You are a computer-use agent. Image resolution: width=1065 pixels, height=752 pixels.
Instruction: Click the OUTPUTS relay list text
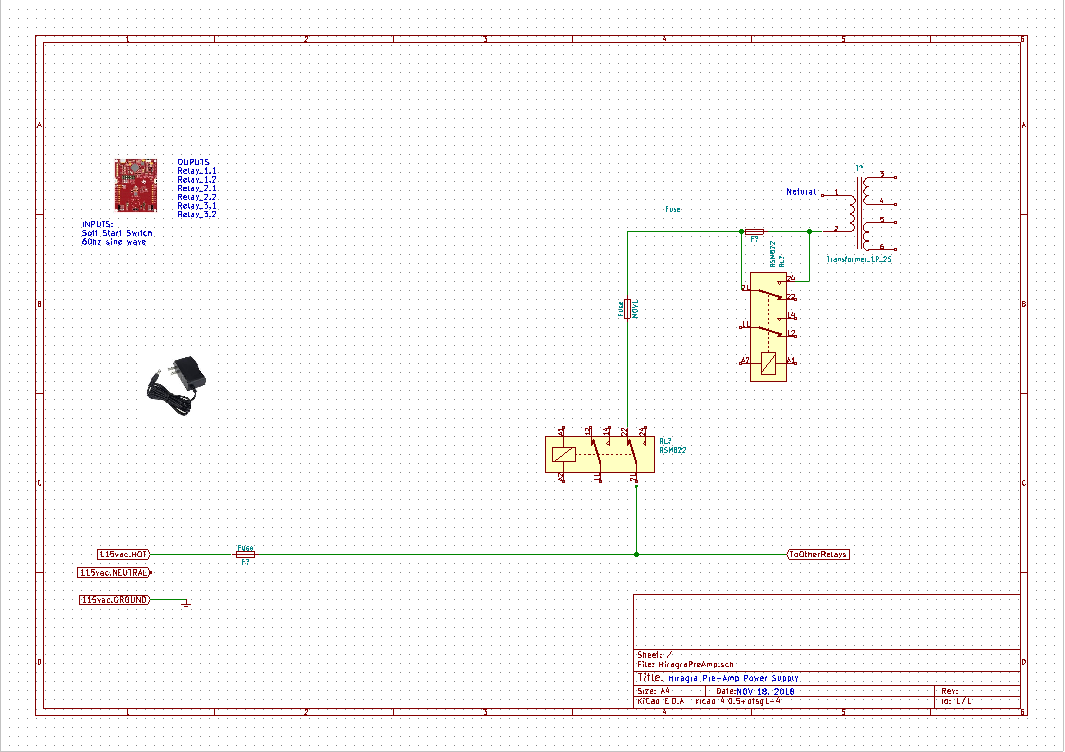[197, 188]
